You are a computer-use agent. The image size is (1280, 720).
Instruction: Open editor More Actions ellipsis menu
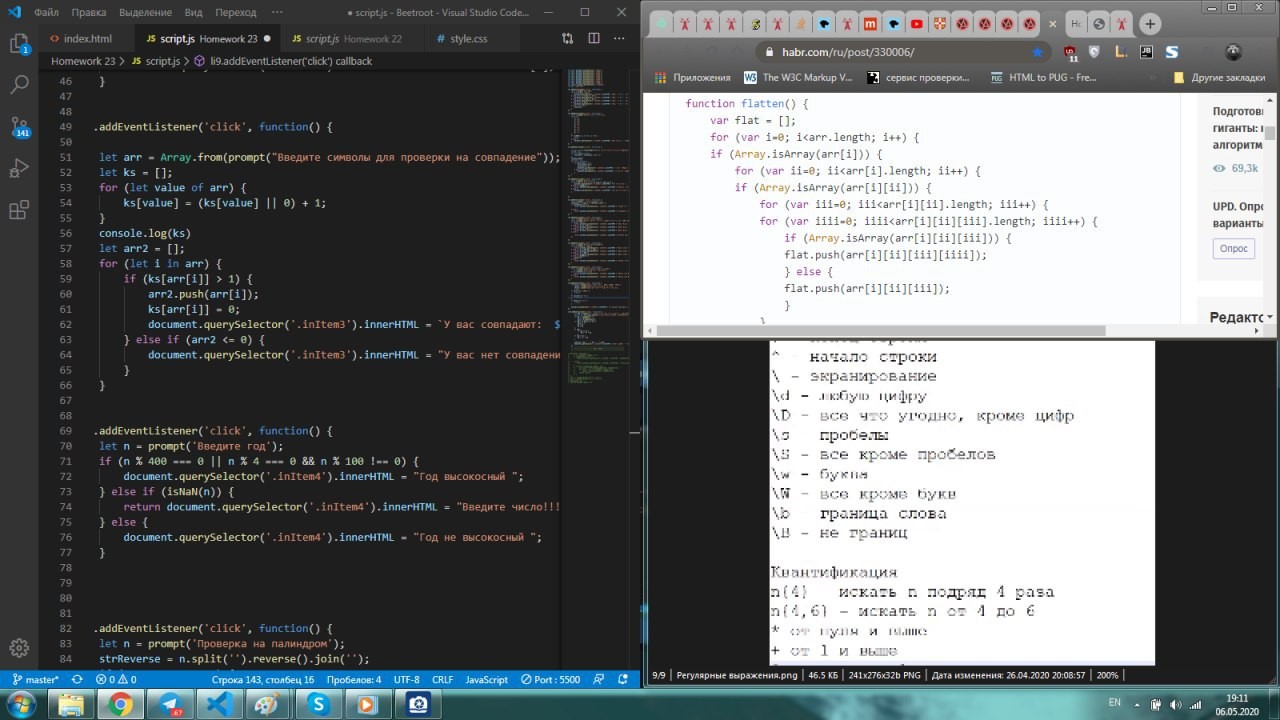pyautogui.click(x=620, y=38)
